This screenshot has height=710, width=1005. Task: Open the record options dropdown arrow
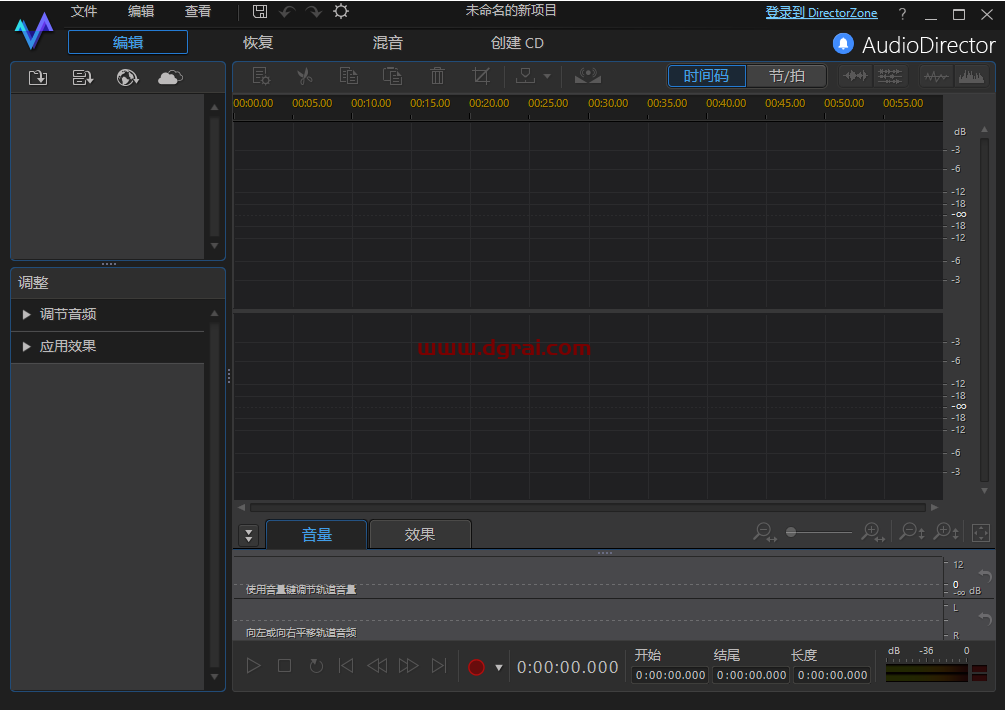coord(498,666)
